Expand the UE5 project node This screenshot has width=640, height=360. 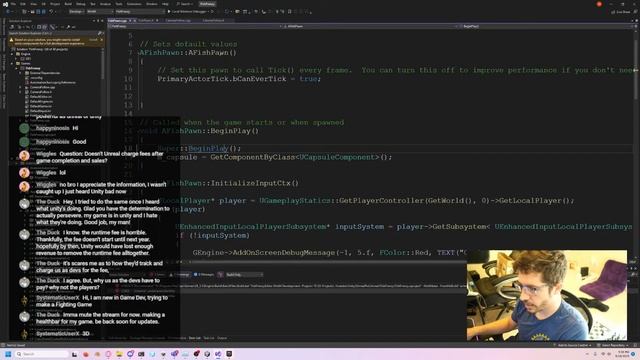point(16,59)
